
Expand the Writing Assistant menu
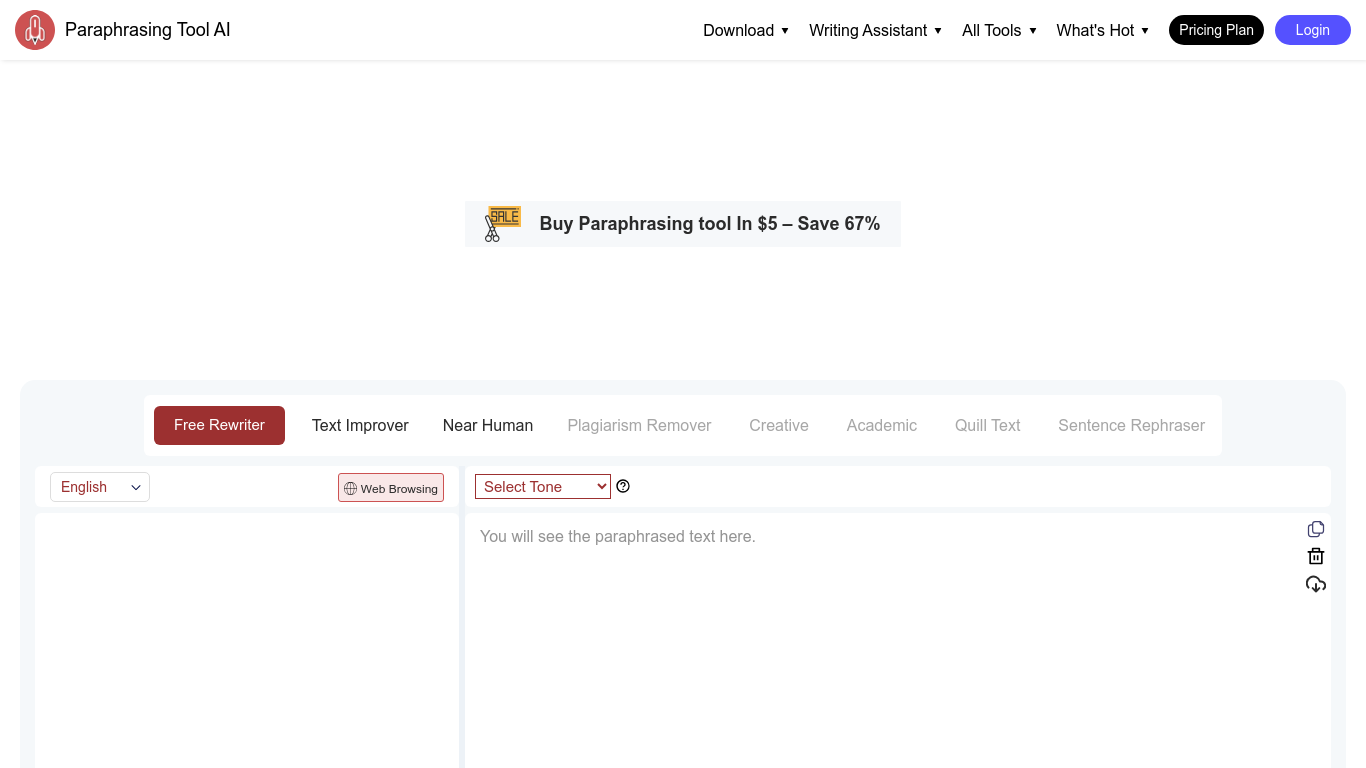(x=875, y=30)
